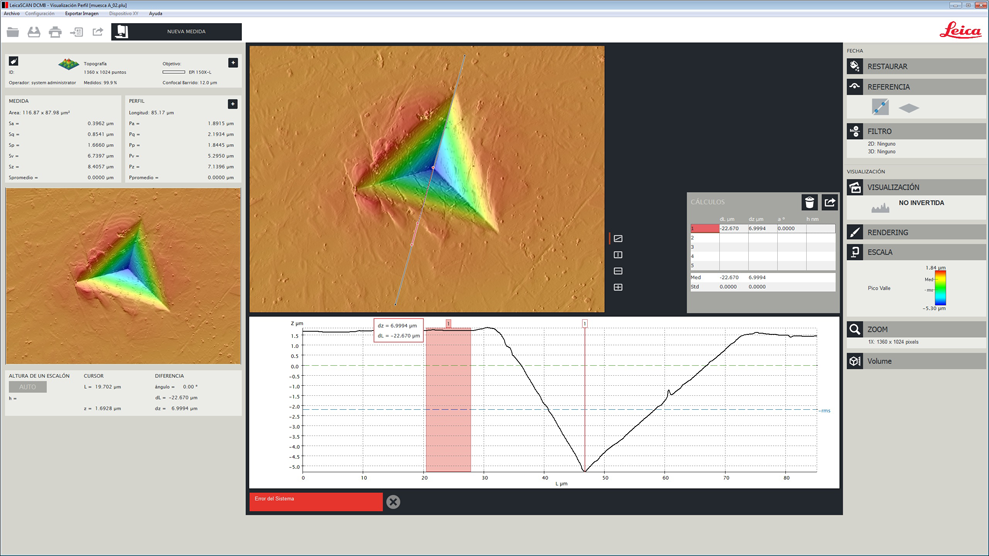Expand the PERFIL panel with plus button
Screen dimensions: 989x556
tap(233, 104)
